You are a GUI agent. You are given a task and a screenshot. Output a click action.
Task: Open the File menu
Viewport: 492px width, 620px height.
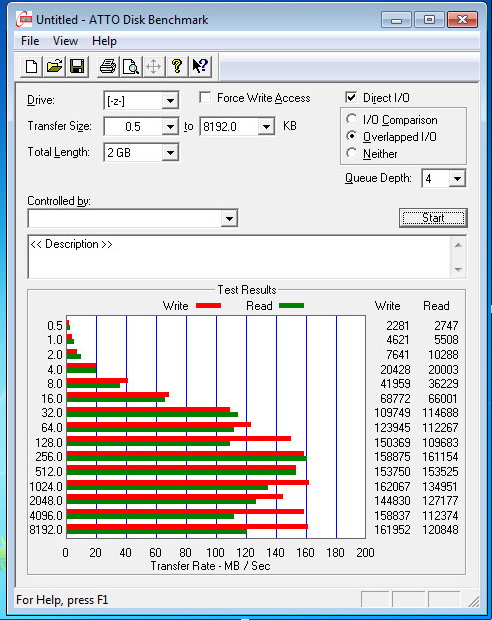(x=30, y=41)
